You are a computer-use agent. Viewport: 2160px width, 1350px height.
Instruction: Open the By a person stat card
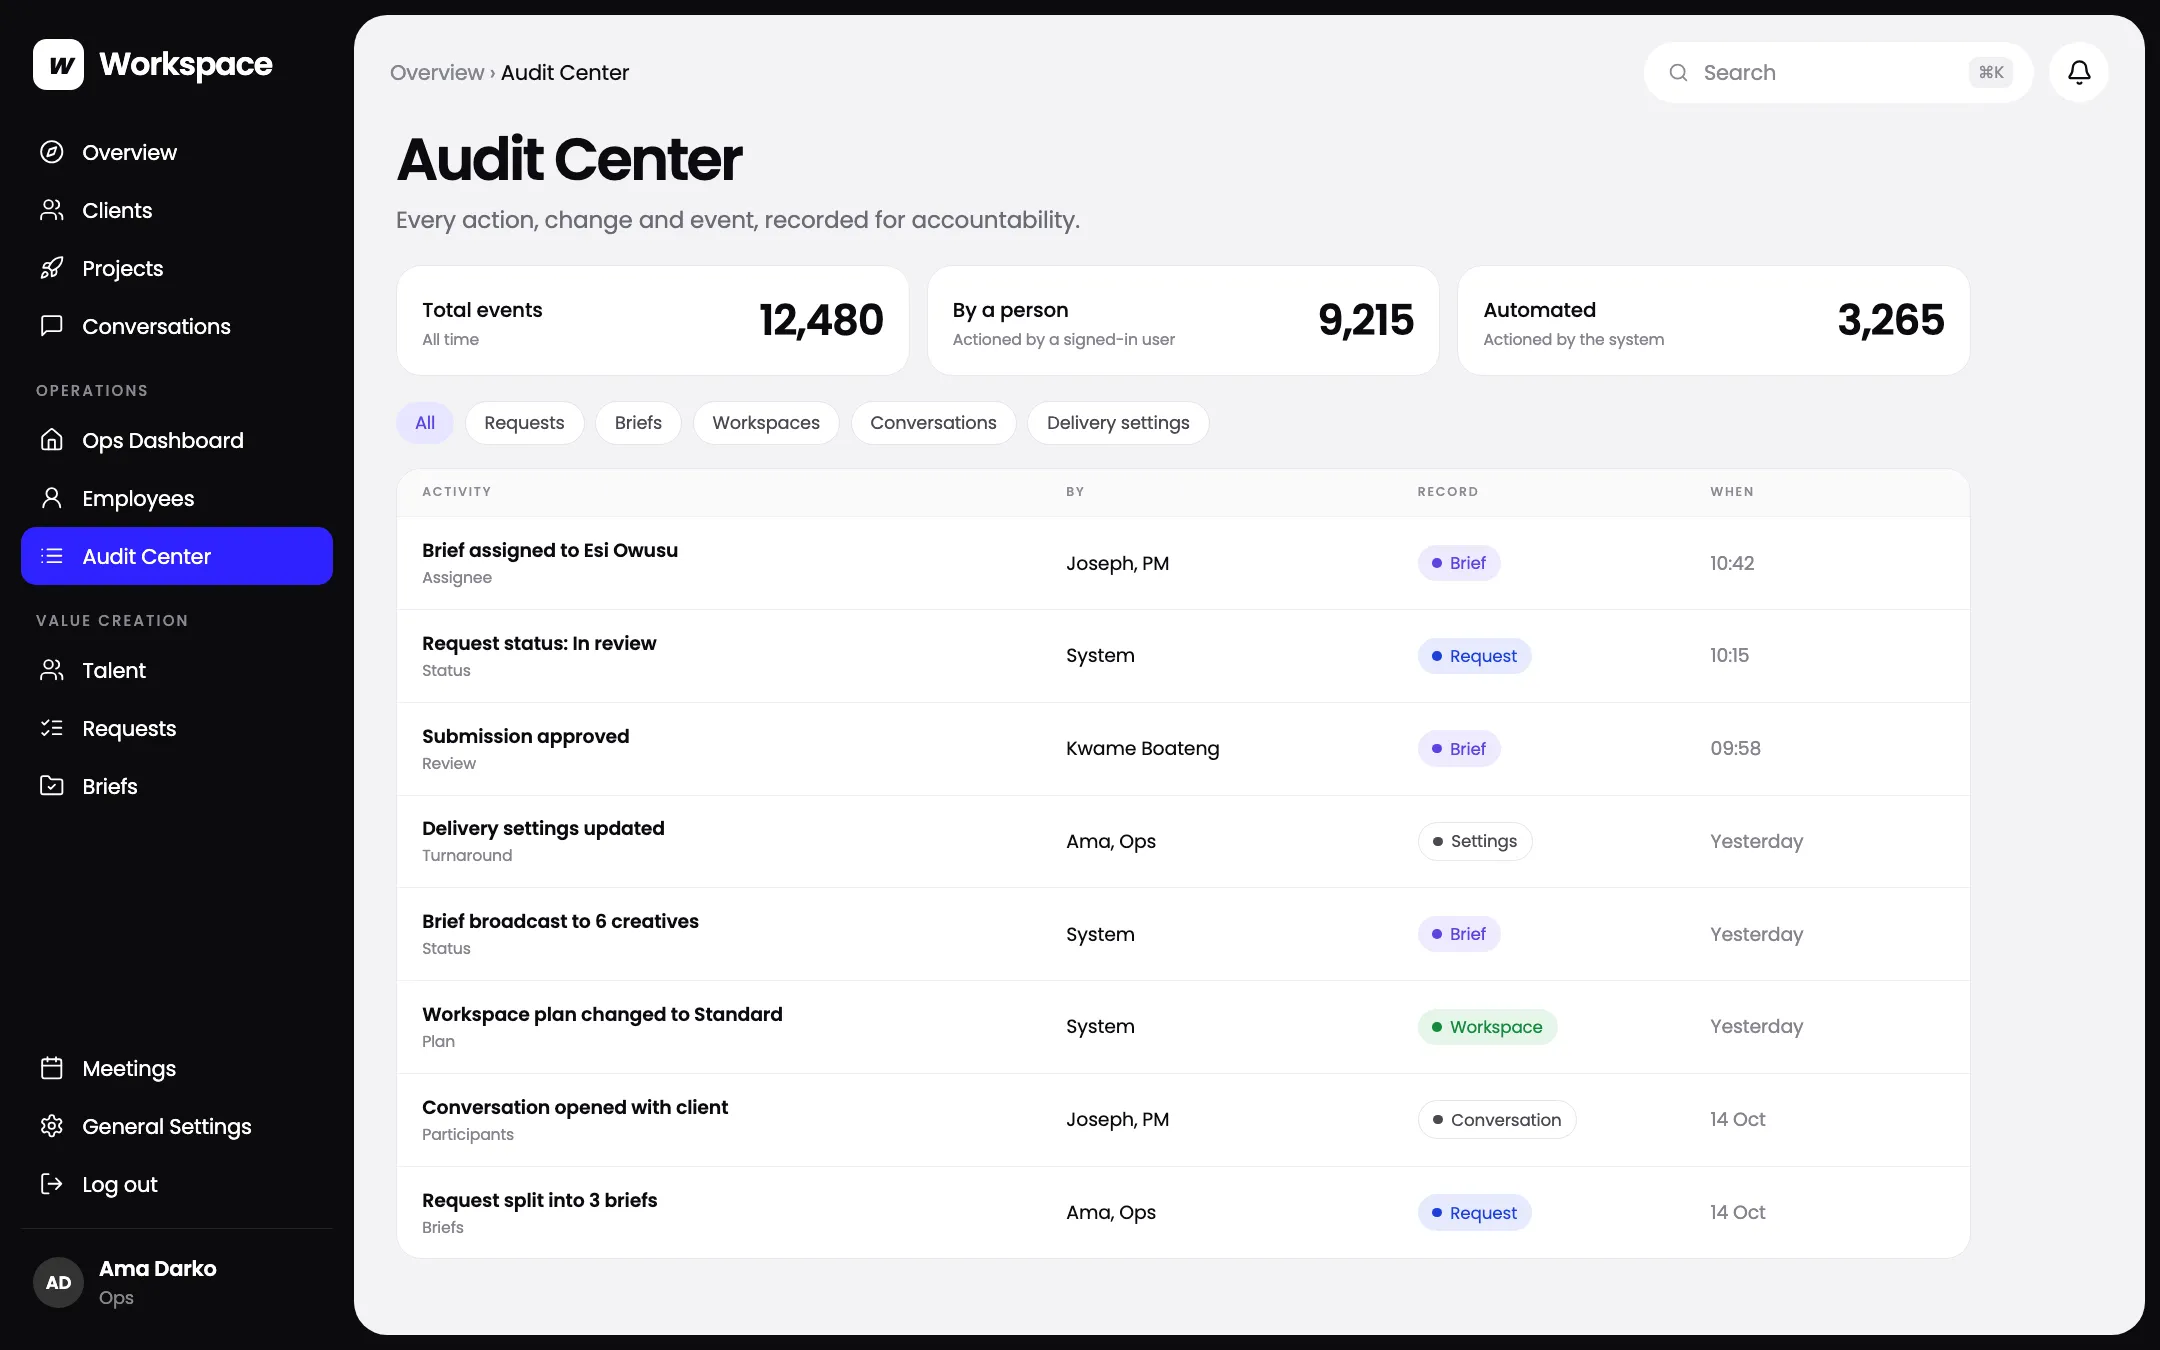click(1183, 320)
